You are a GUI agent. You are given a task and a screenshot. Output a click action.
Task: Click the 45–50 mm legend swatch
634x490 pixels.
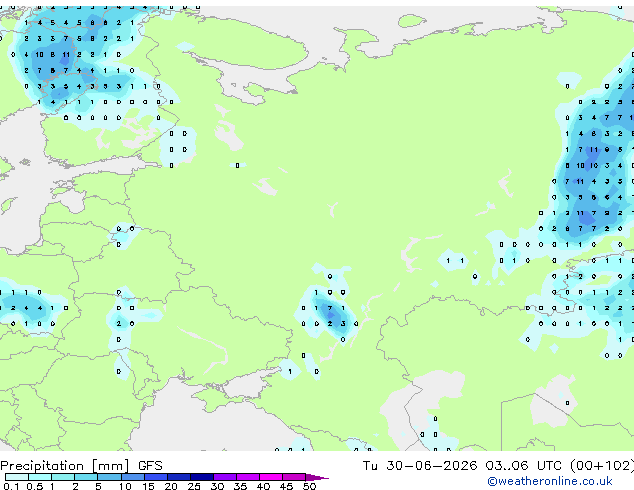[294, 477]
